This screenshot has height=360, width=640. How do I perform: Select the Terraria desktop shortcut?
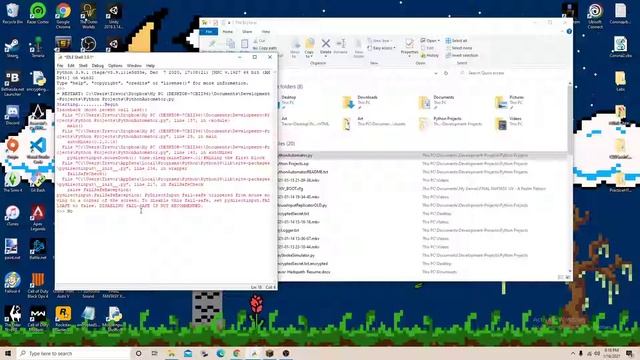click(x=38, y=47)
